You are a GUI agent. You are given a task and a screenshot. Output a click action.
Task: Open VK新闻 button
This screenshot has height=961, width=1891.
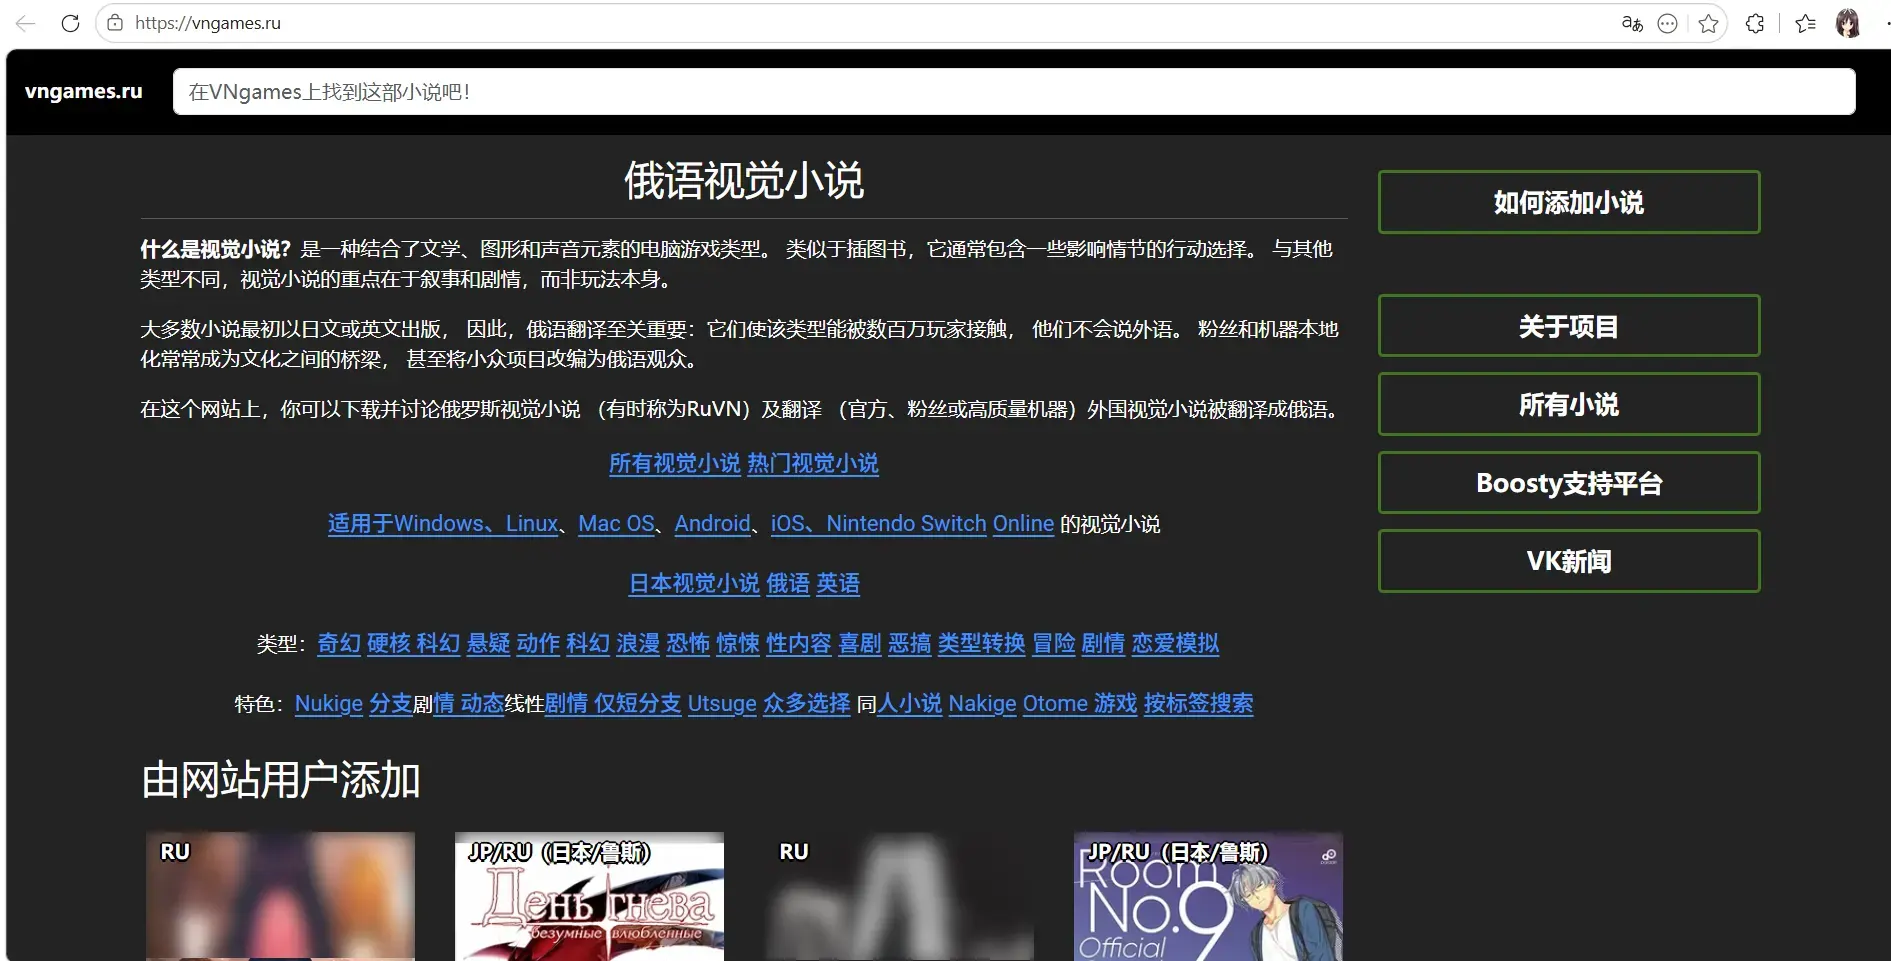1569,561
